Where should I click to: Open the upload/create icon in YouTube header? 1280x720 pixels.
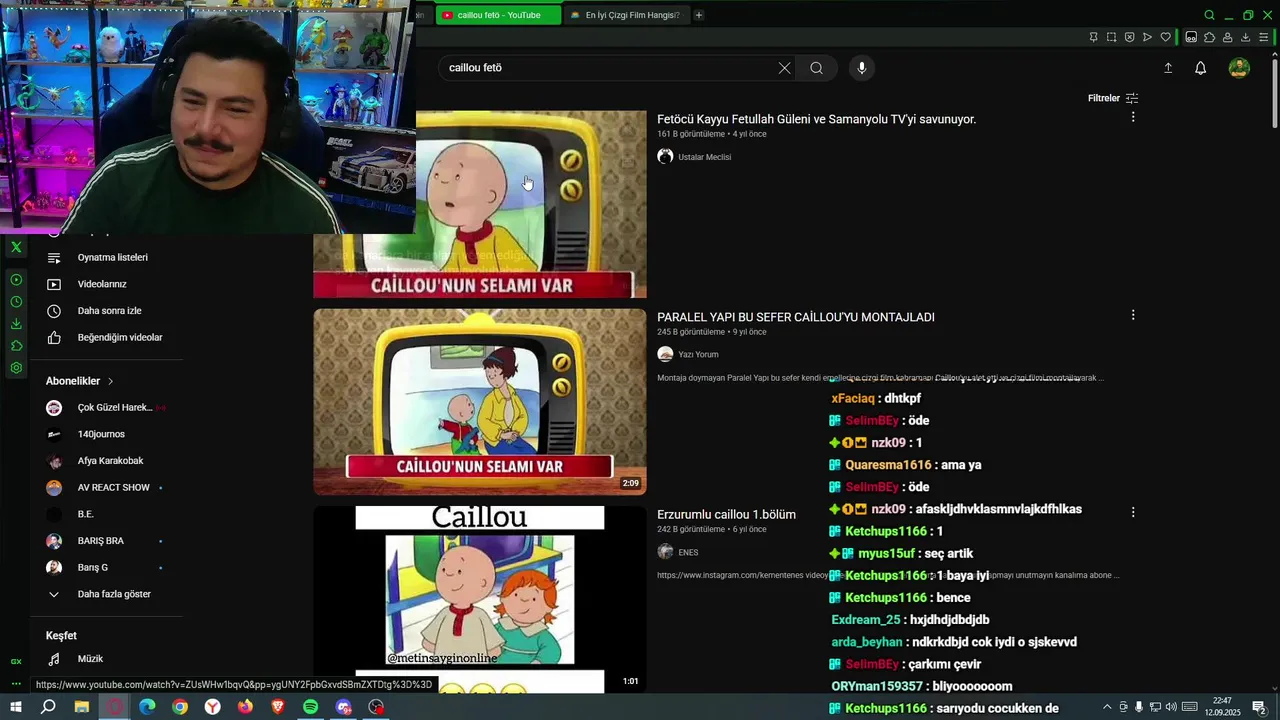(x=1168, y=68)
